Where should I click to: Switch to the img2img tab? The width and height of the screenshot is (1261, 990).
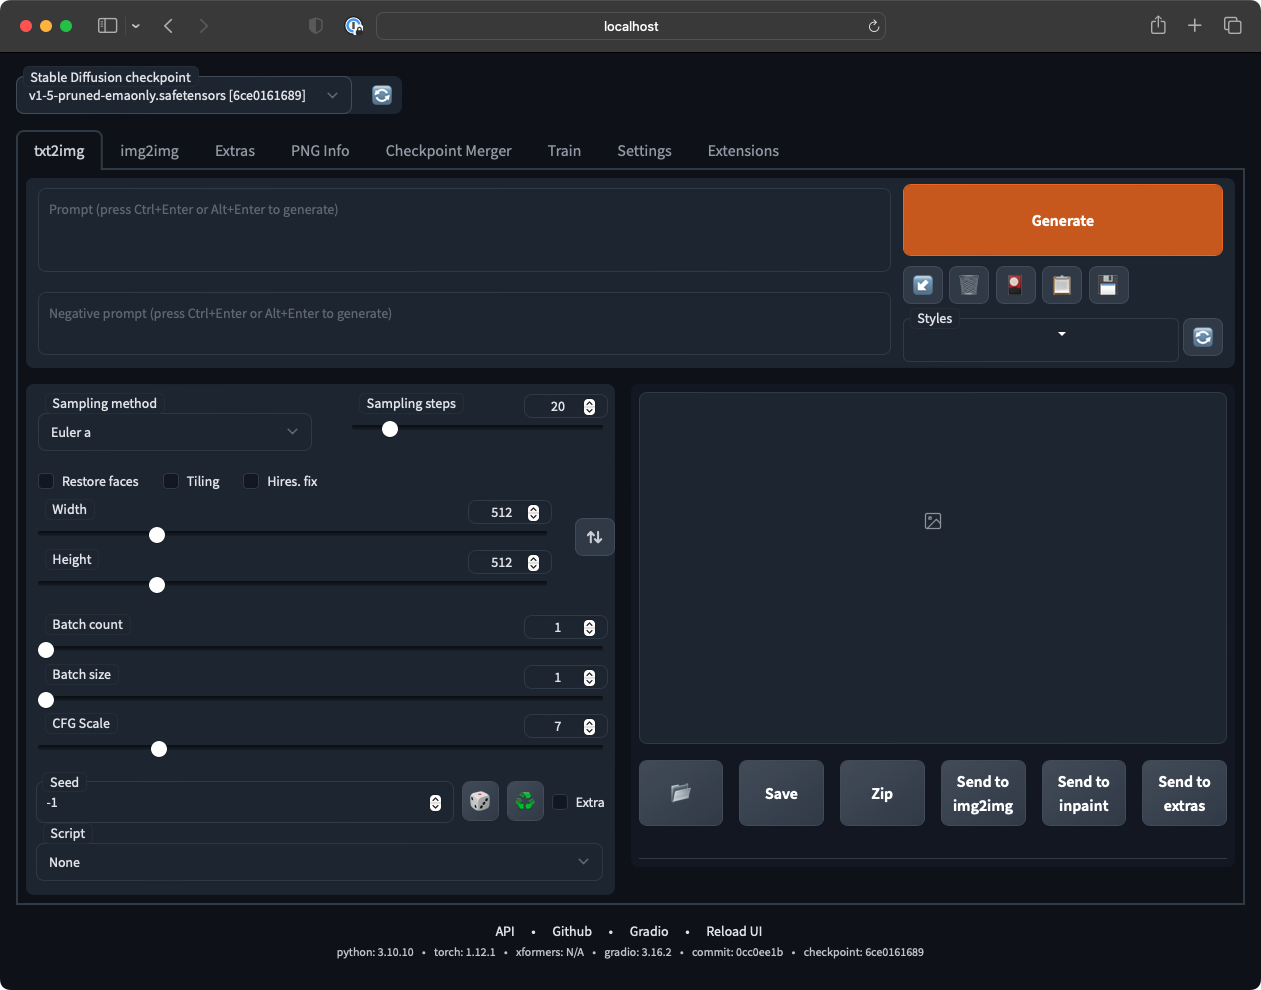click(x=149, y=151)
